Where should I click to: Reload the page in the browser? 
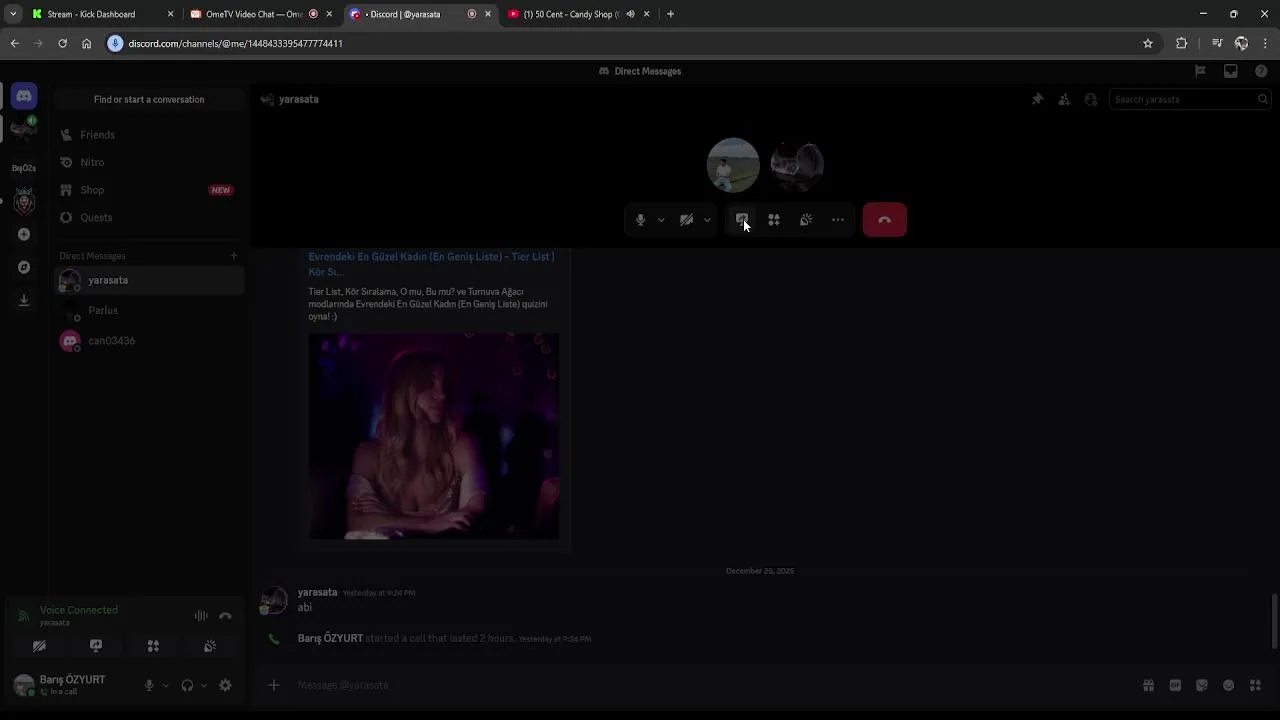point(62,43)
